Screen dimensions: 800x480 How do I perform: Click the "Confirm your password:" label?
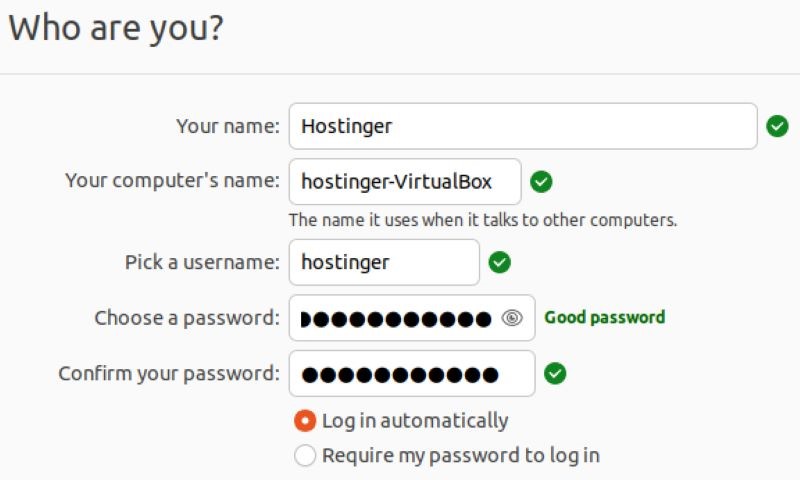coord(169,374)
